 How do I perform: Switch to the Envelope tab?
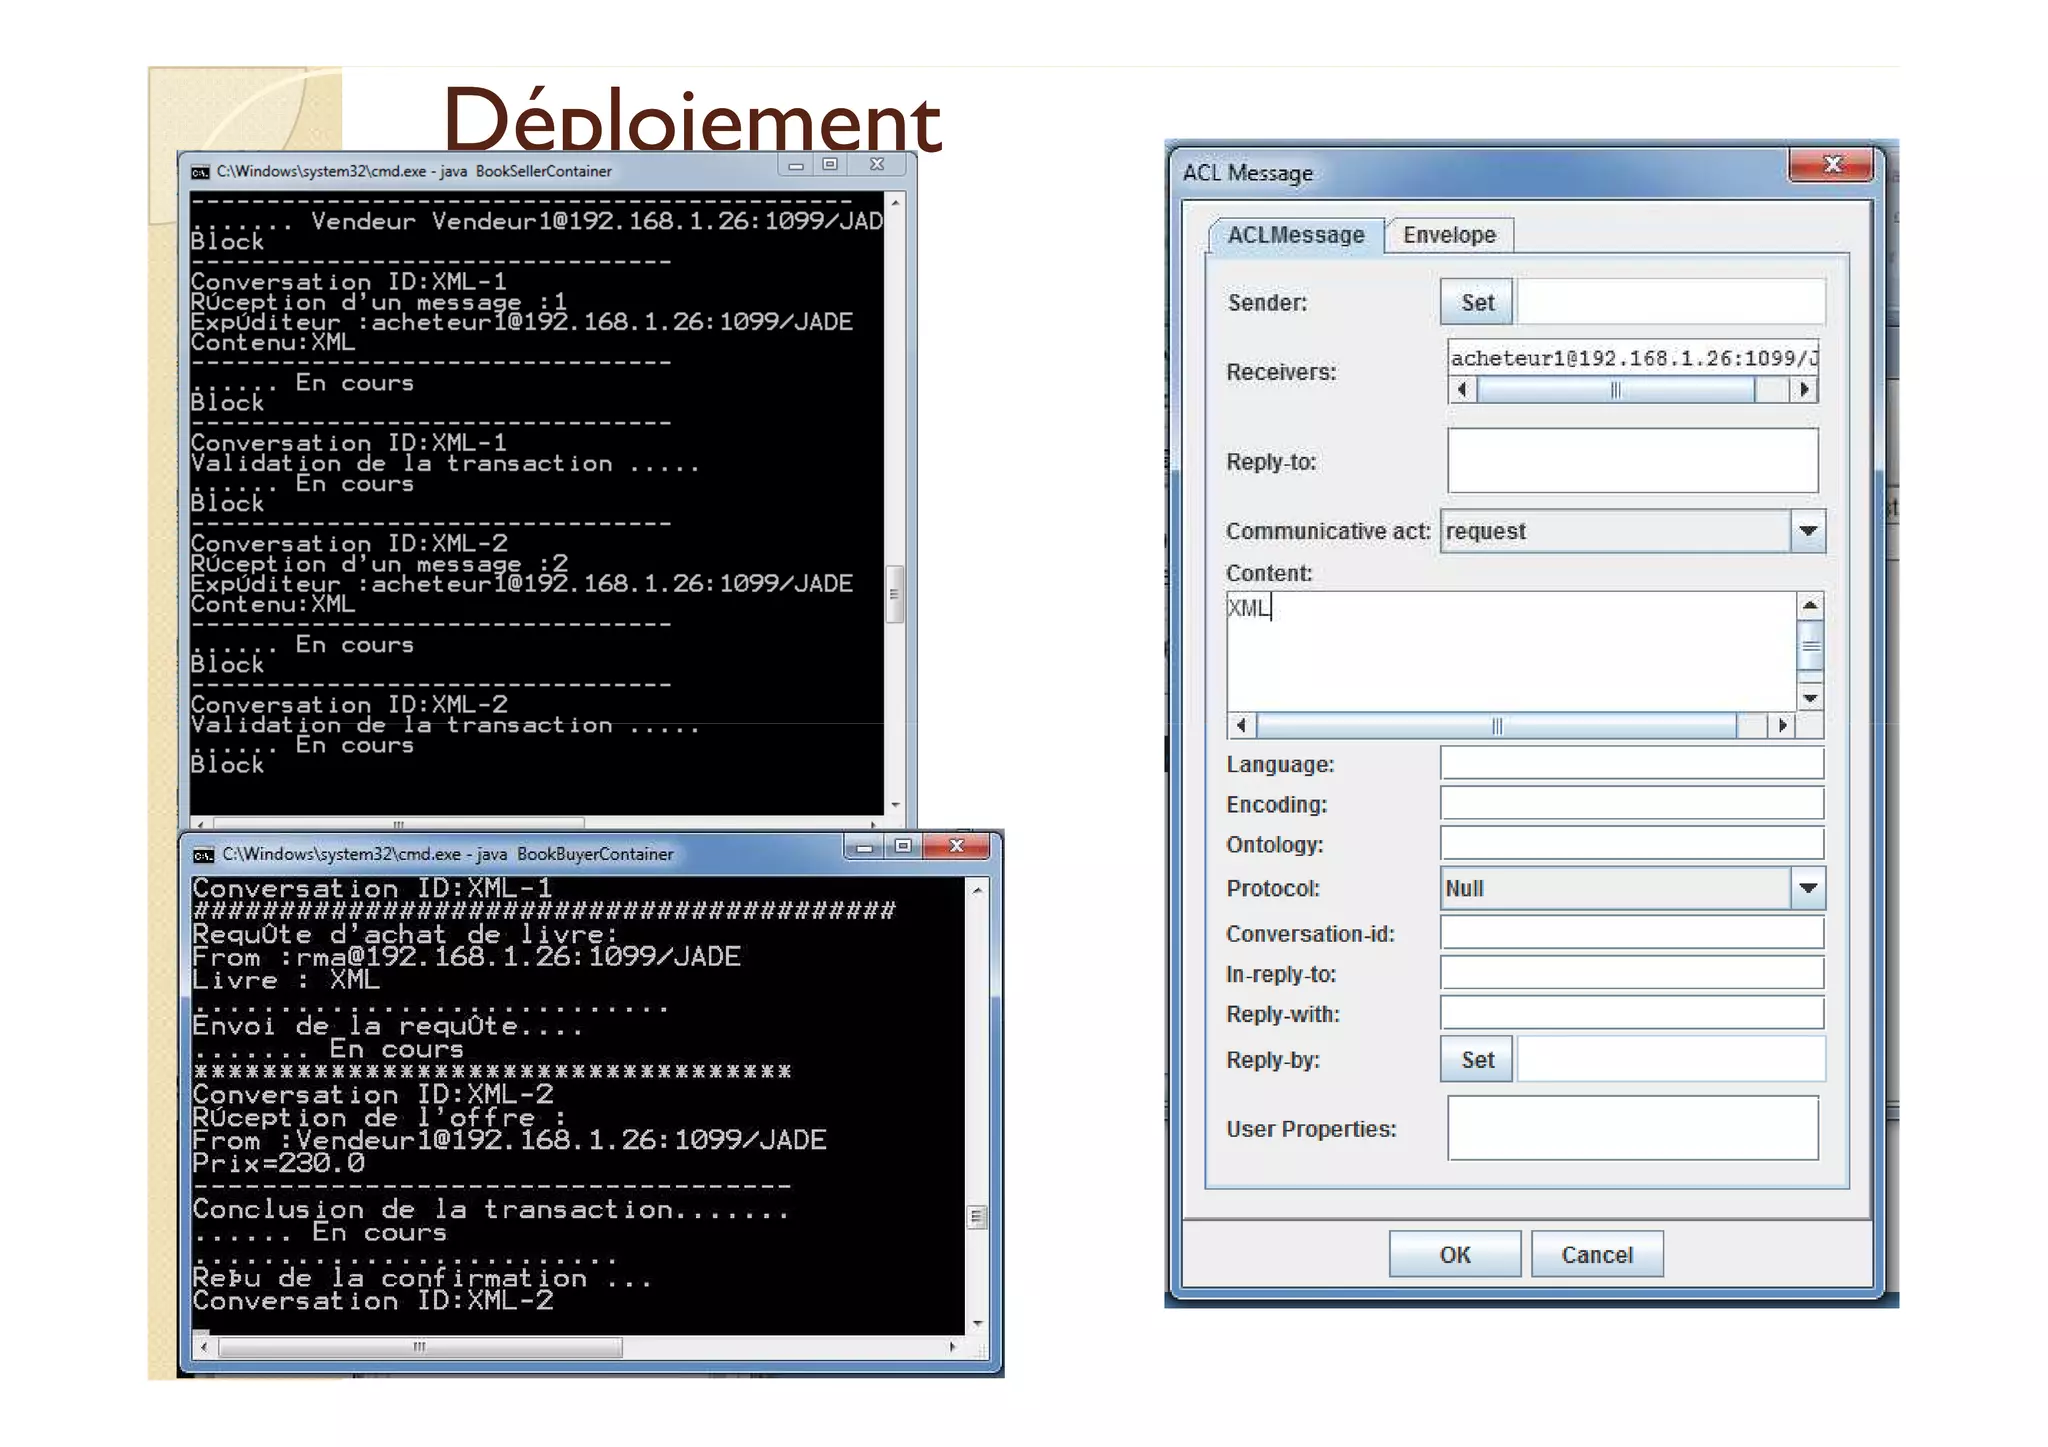1449,235
